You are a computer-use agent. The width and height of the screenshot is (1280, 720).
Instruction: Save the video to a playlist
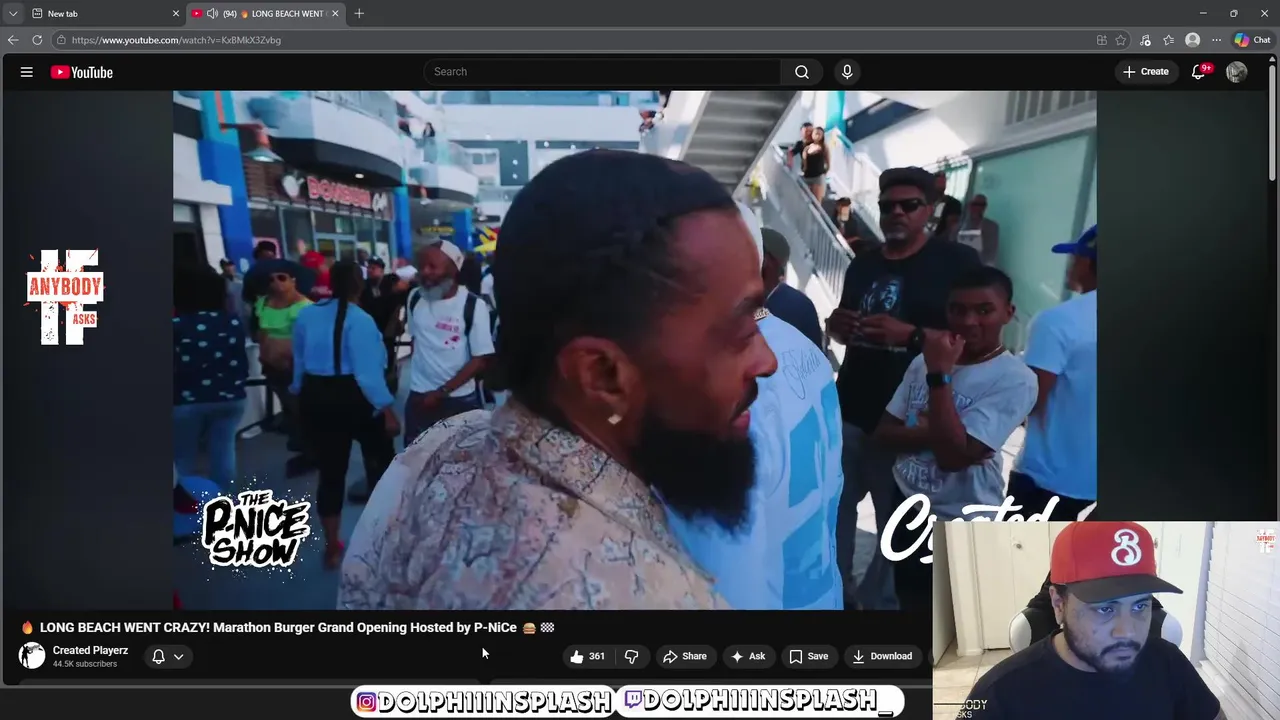[808, 656]
